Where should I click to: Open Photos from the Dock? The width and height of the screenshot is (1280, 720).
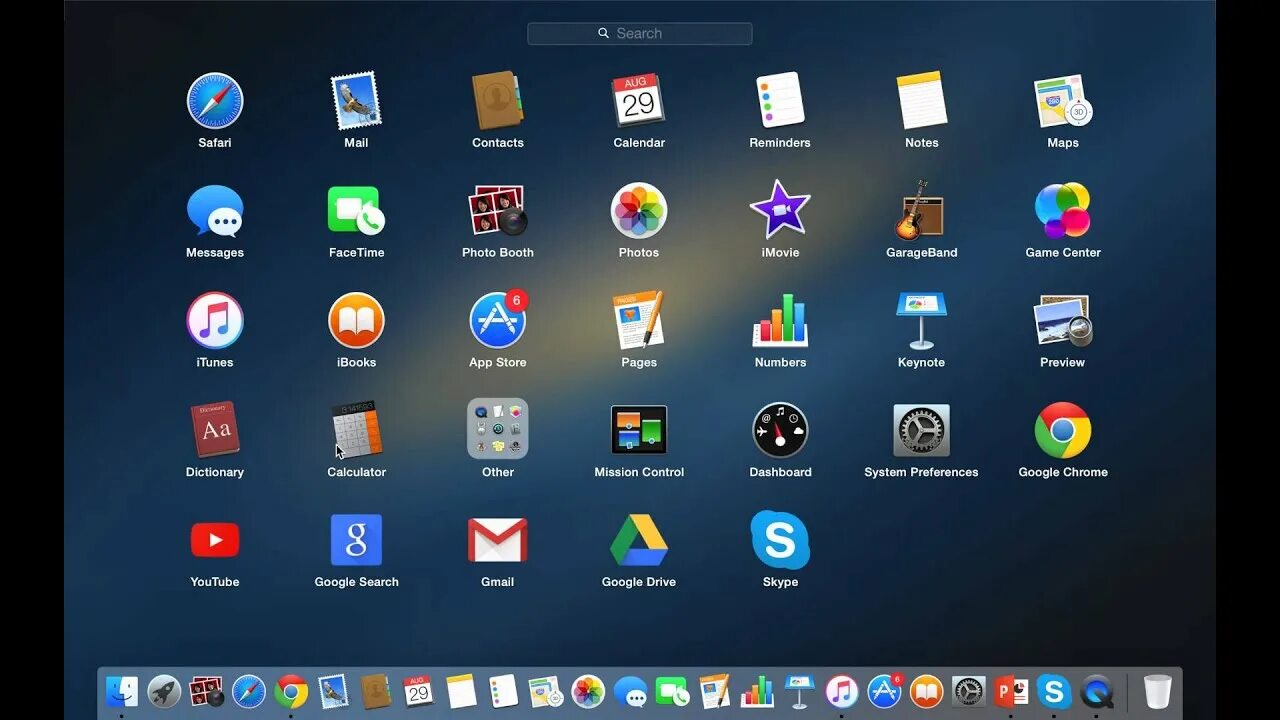588,691
